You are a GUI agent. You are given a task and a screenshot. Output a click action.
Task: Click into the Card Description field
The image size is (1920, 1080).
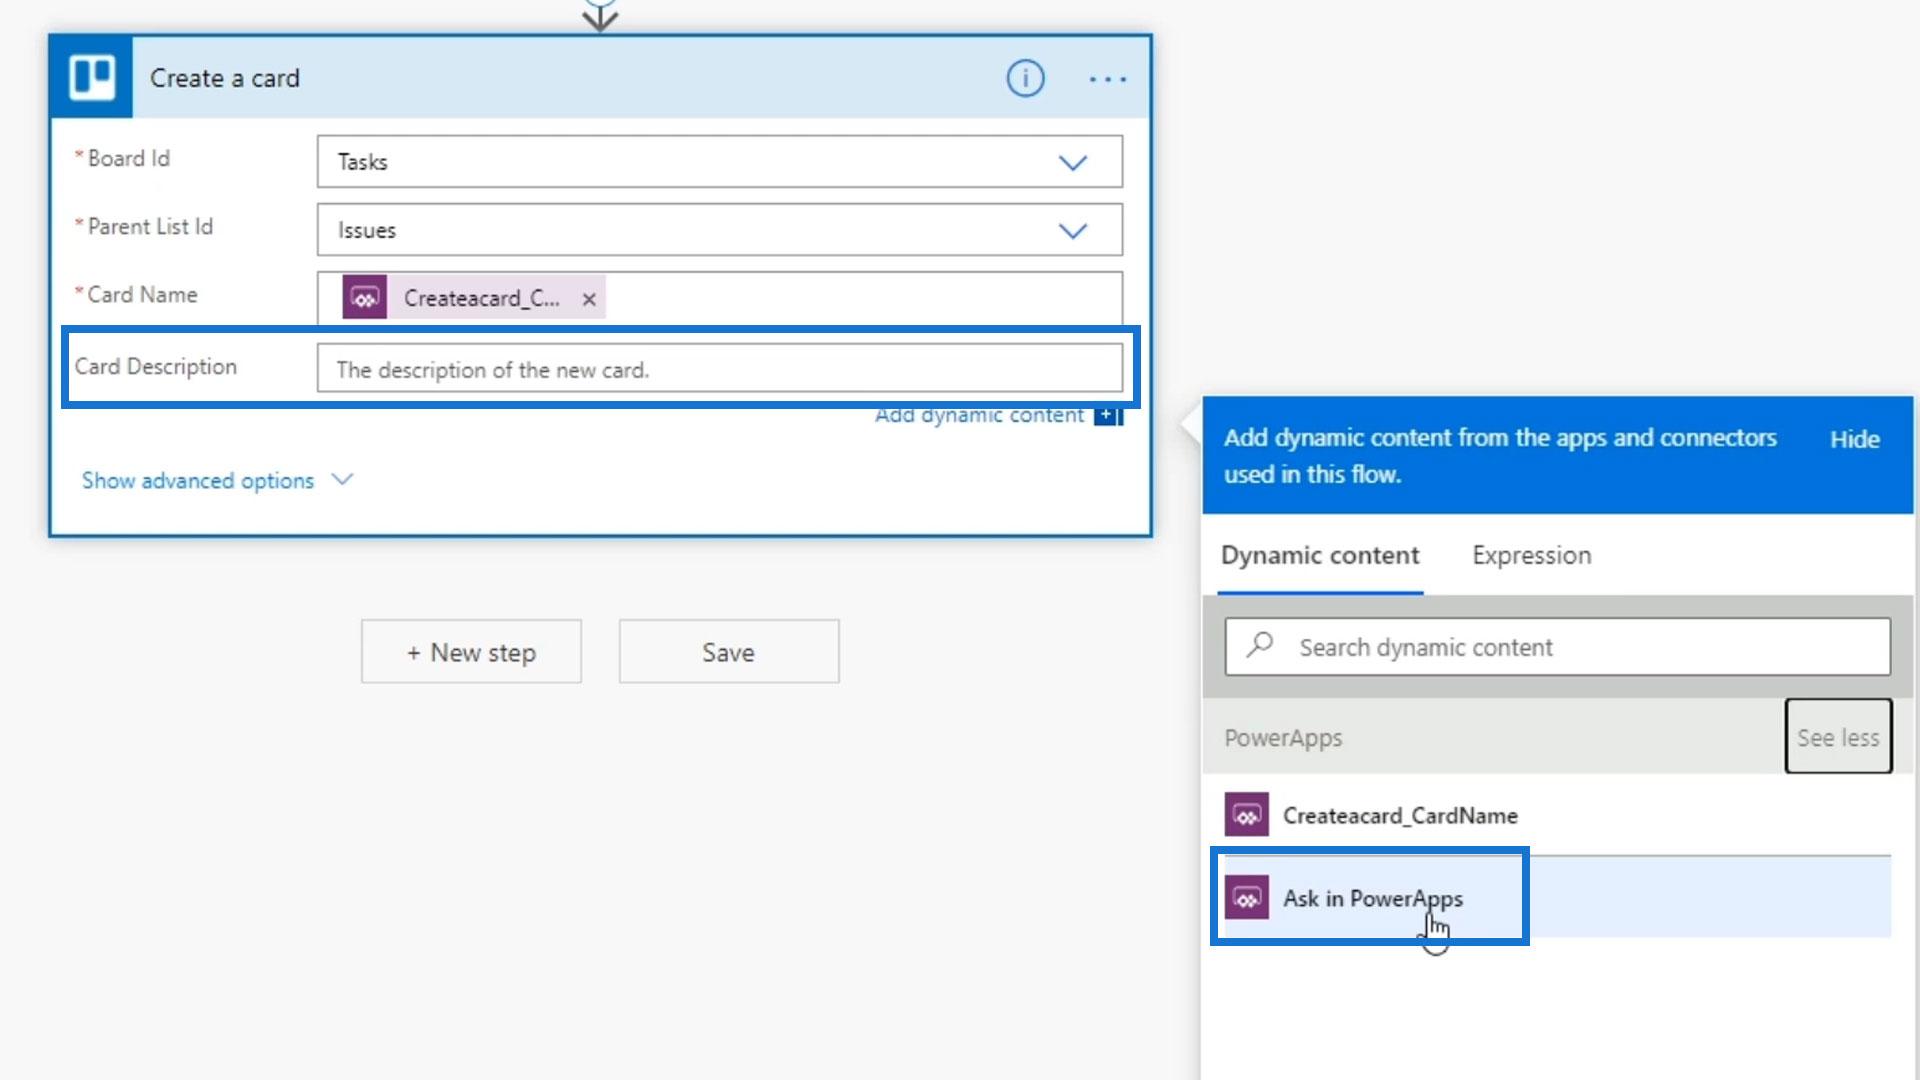click(x=719, y=369)
